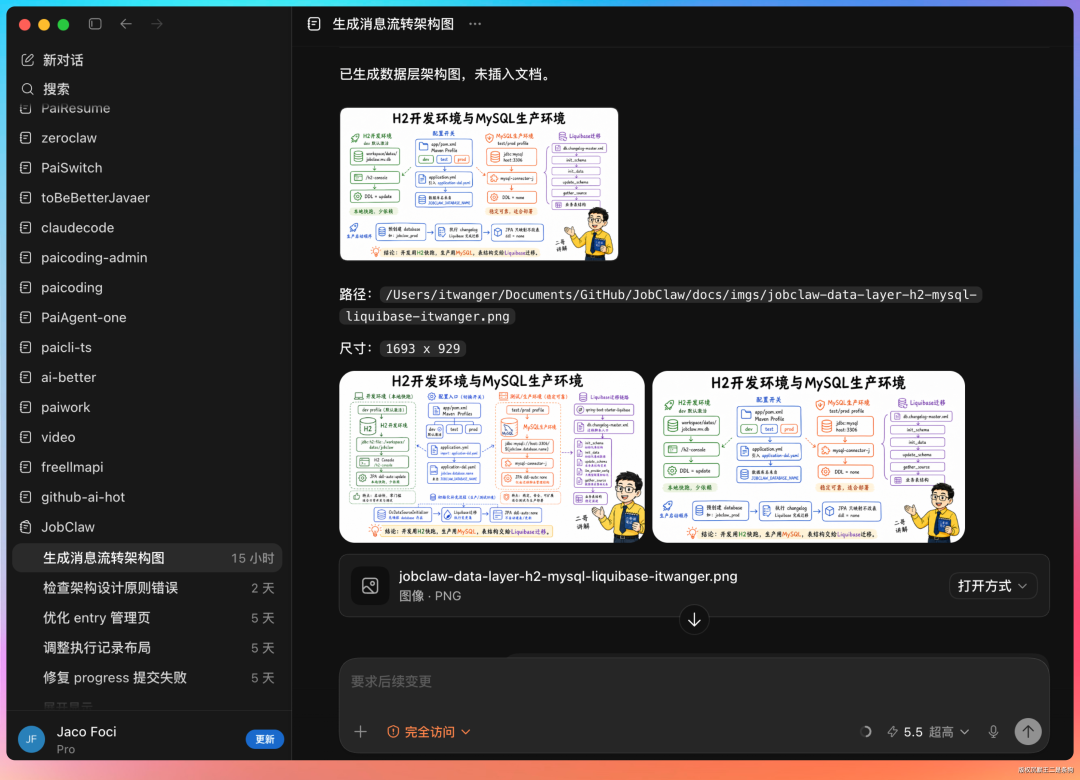
Task: Click the project icon next to claudecode
Action: pos(25,227)
